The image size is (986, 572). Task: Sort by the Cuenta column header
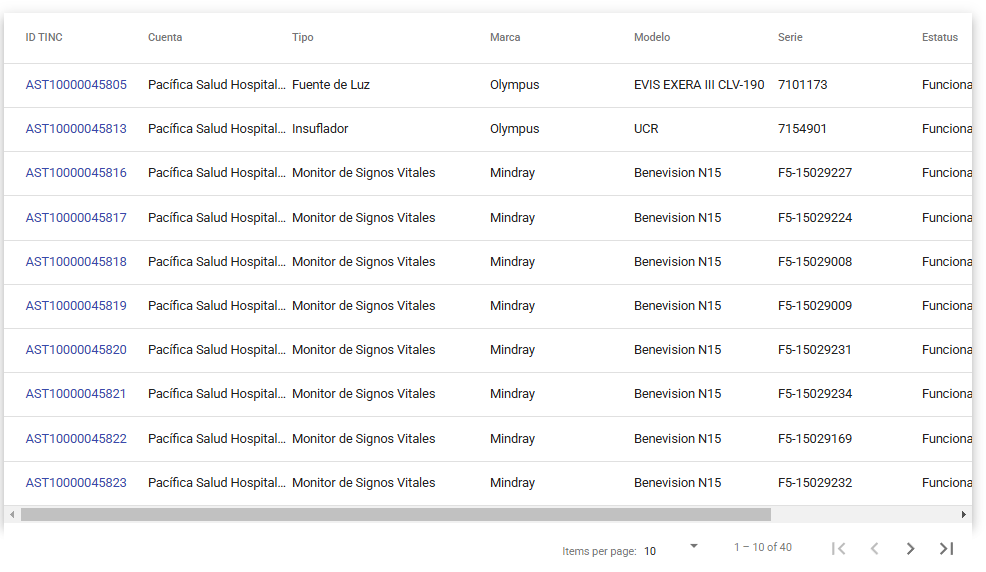click(165, 38)
